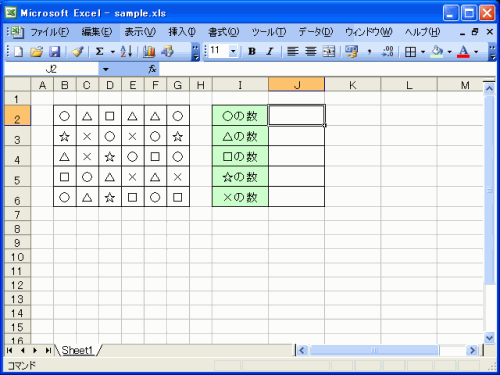Select row 2 header

[x=17, y=116]
